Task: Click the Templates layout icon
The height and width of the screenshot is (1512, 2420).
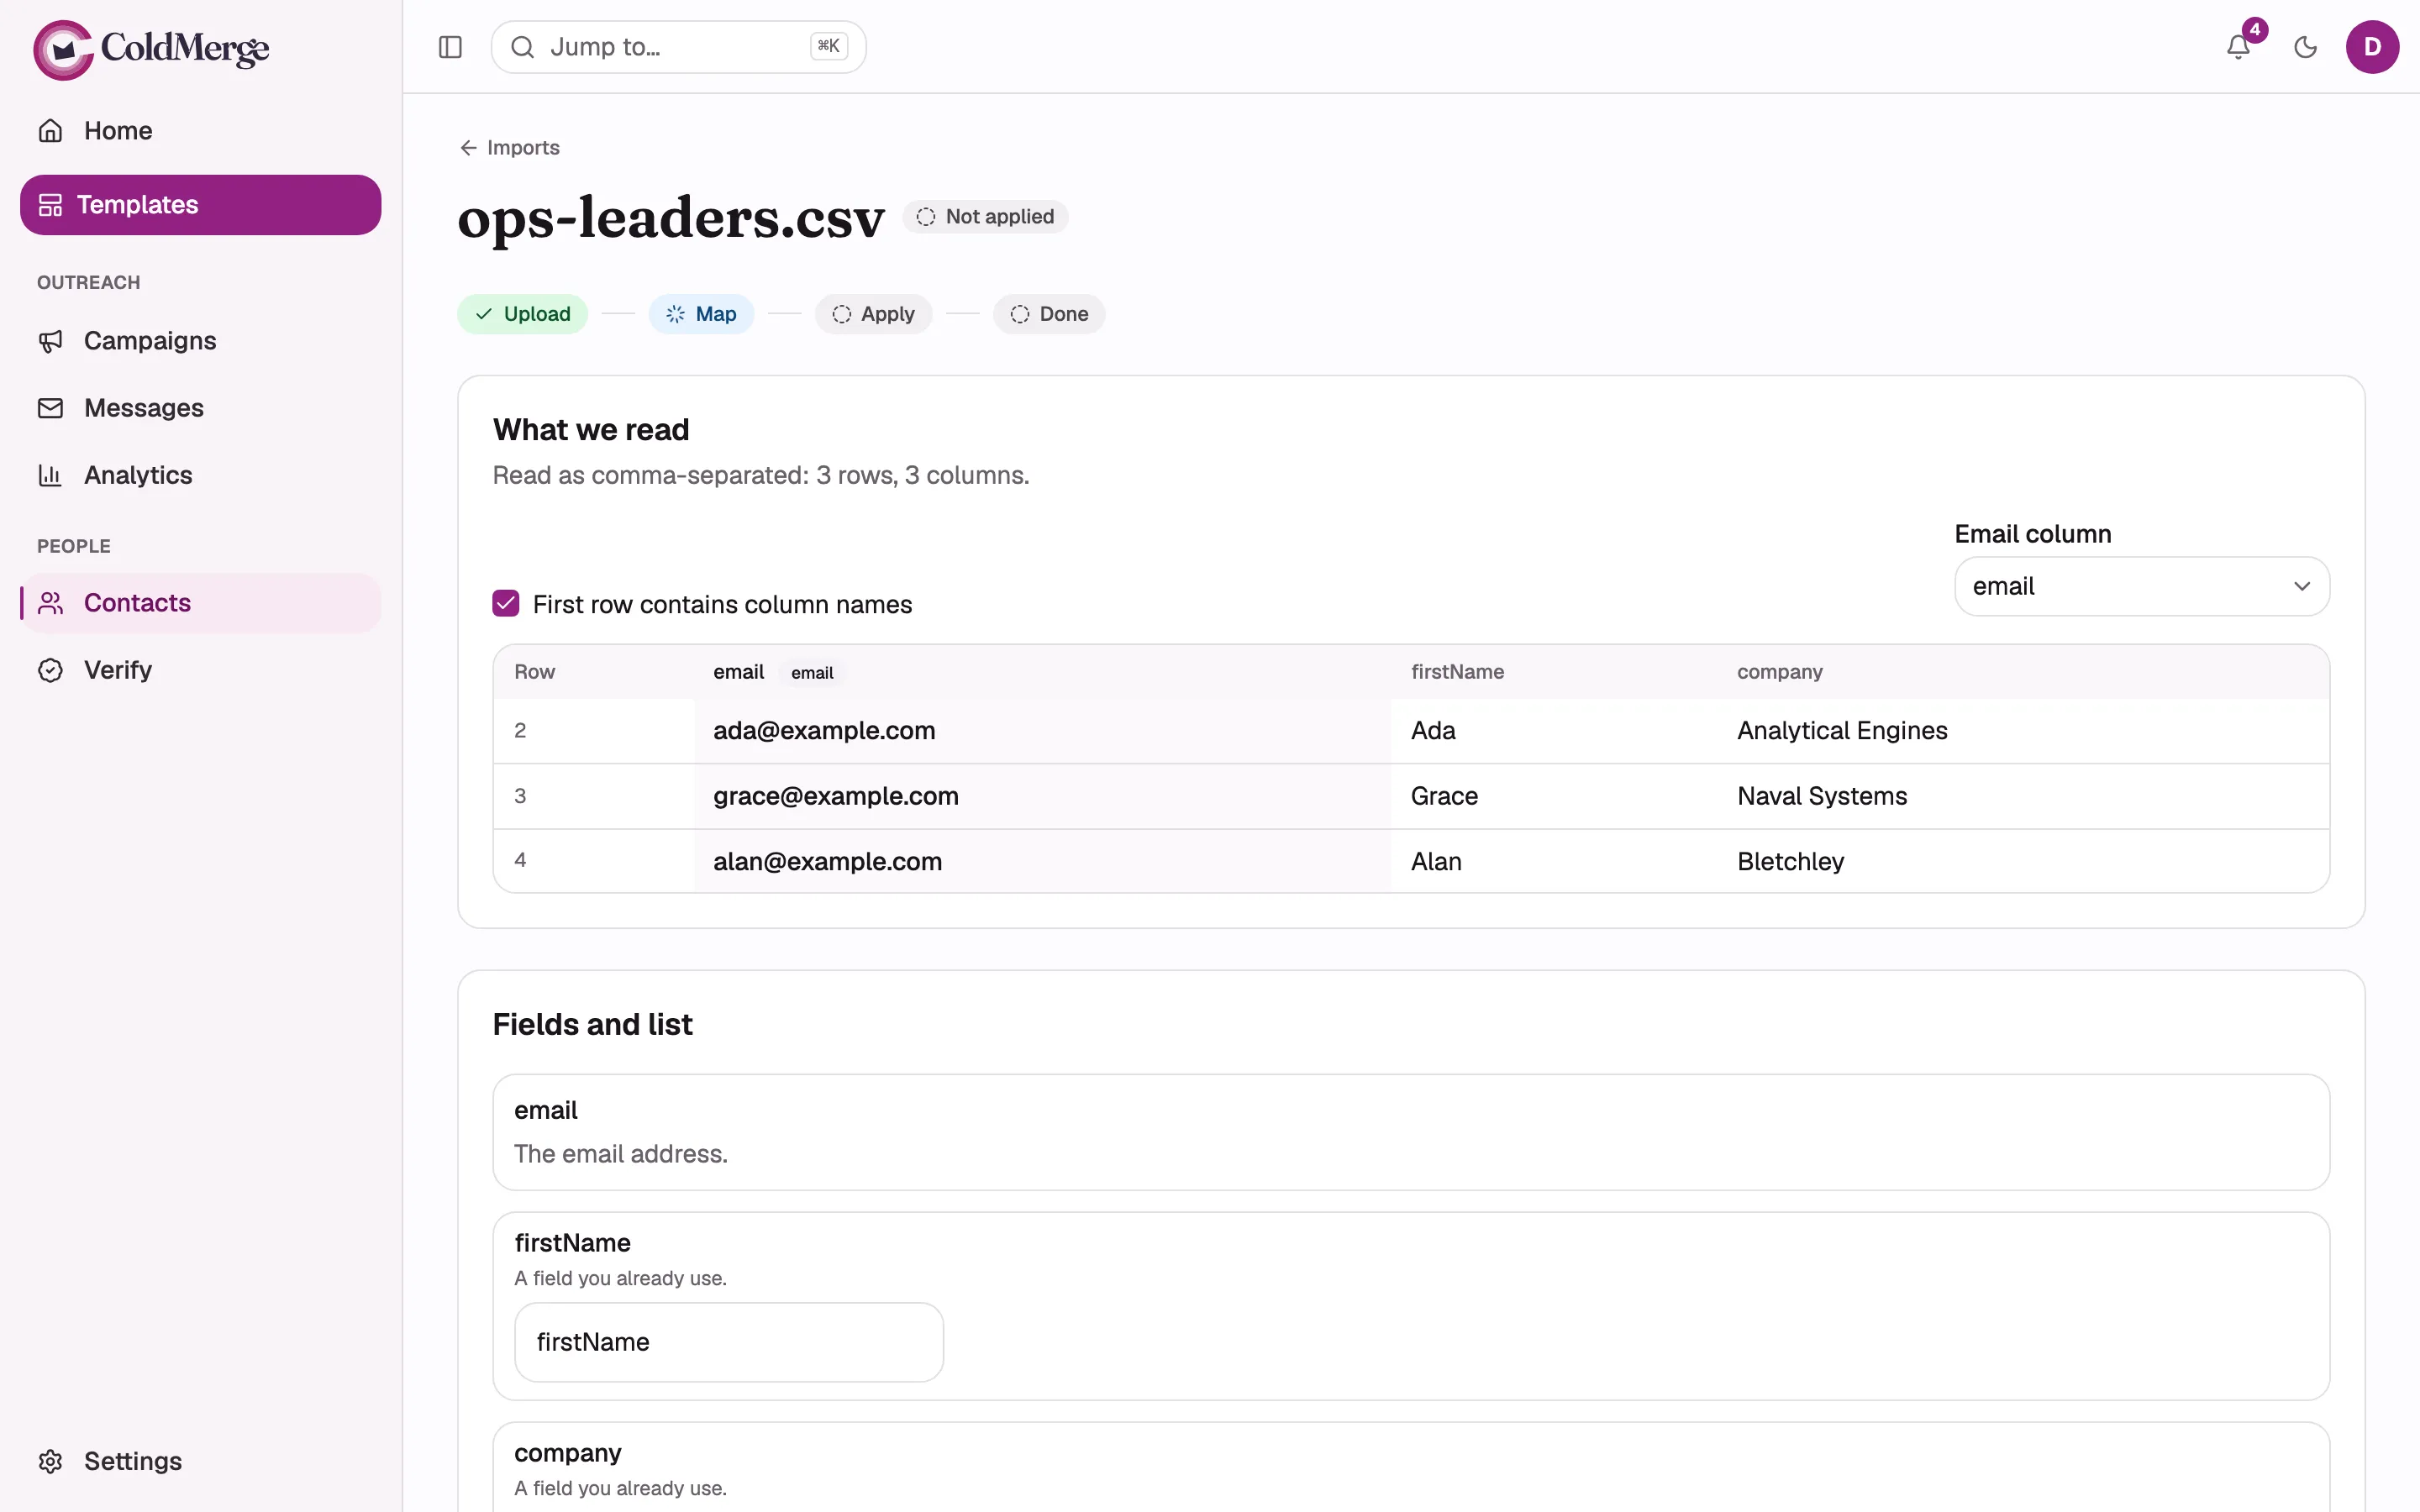Action: point(50,205)
